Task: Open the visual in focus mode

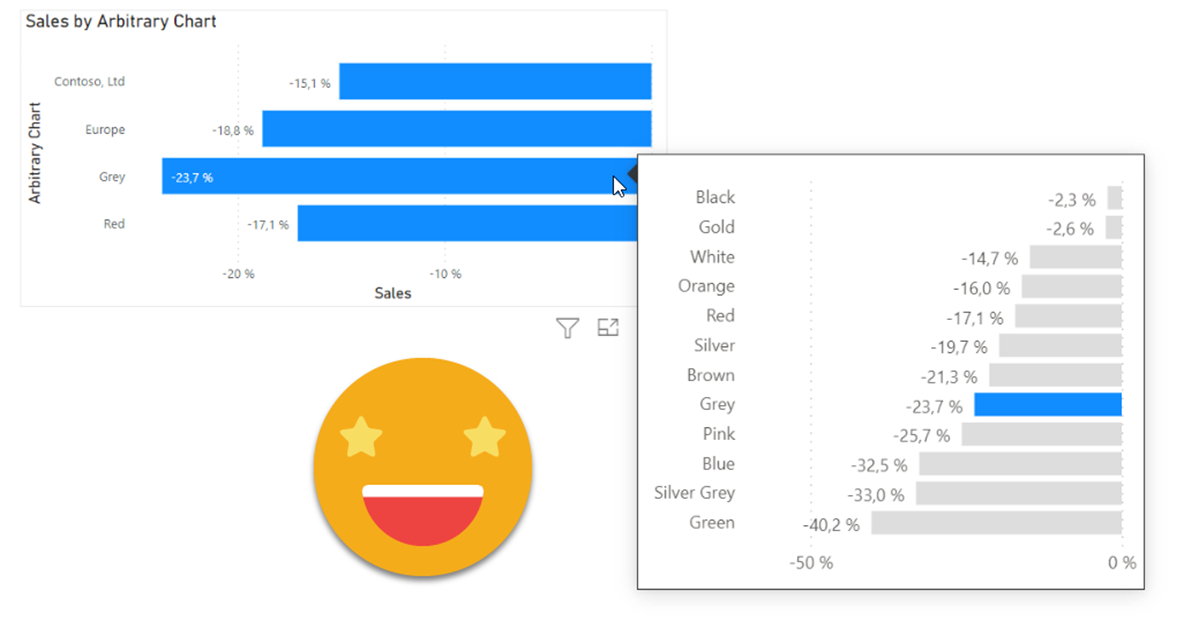Action: (x=608, y=327)
